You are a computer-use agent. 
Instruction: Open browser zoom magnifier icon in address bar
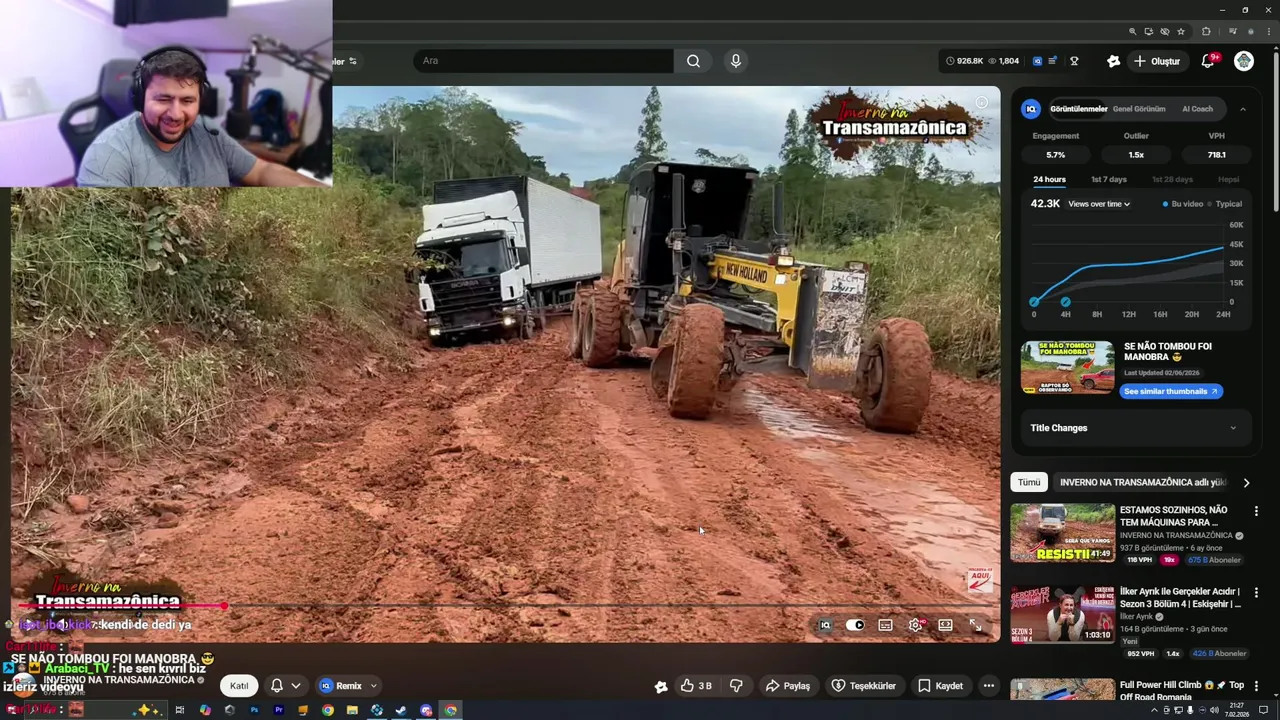[x=1132, y=32]
